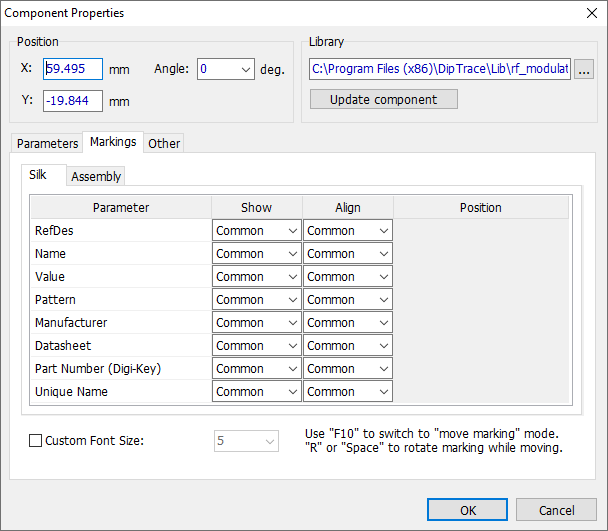The width and height of the screenshot is (608, 531).
Task: Select the Datasheet parameter row label
Action: [x=63, y=346]
